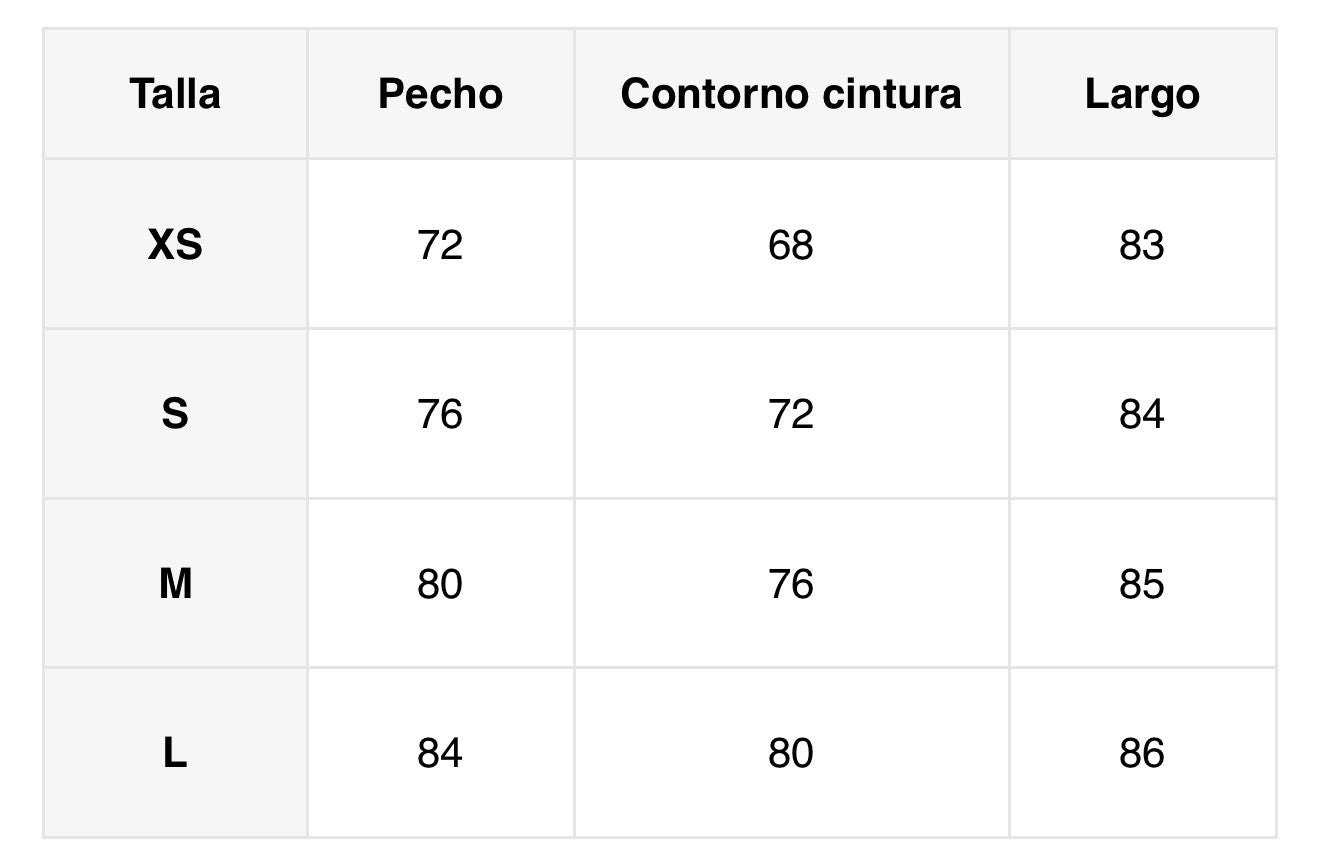Click the Pecho value for size XS

[440, 244]
